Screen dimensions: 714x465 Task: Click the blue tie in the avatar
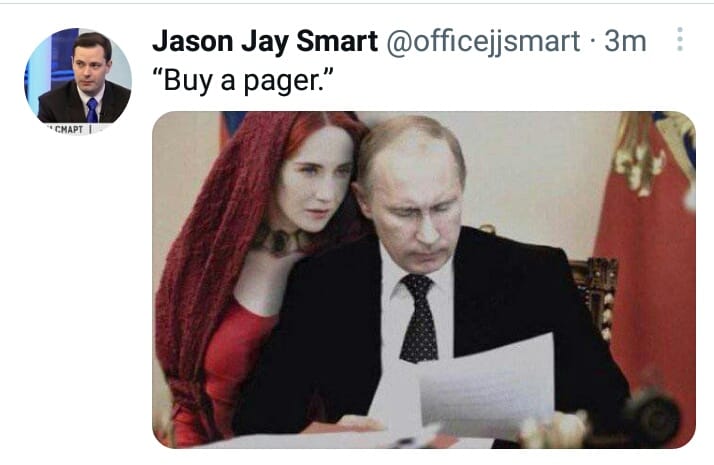click(x=92, y=110)
